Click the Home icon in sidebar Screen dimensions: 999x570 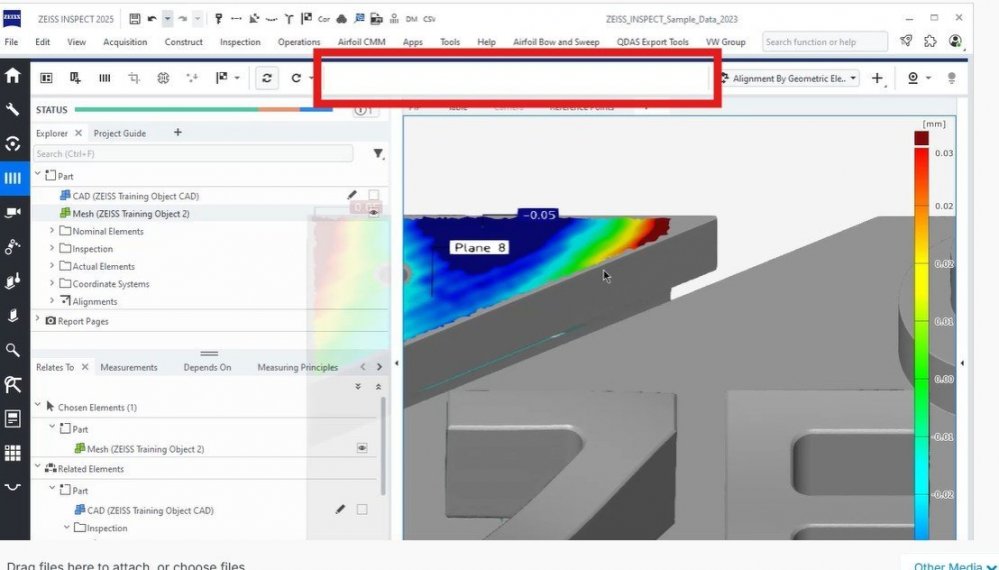13,76
